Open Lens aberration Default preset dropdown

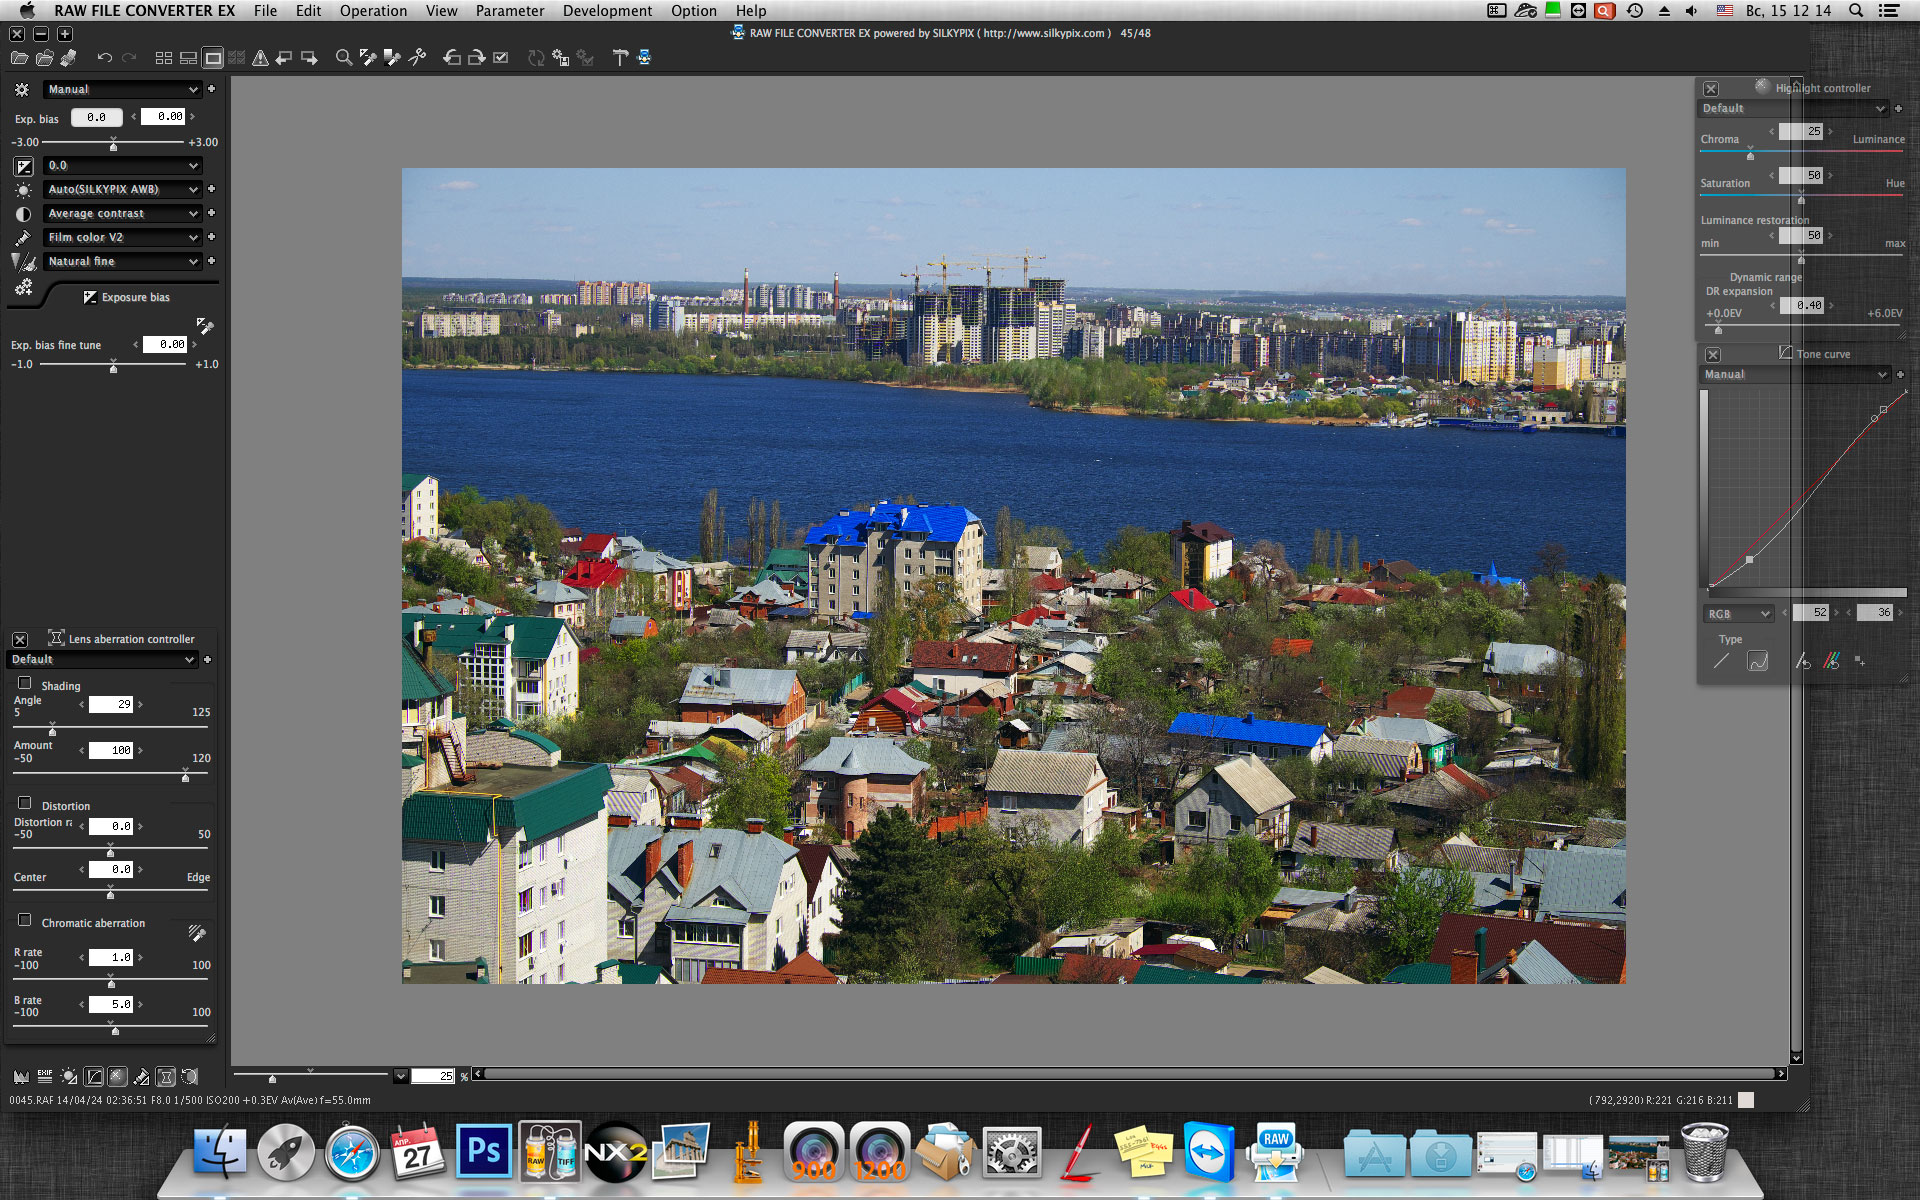coord(102,659)
